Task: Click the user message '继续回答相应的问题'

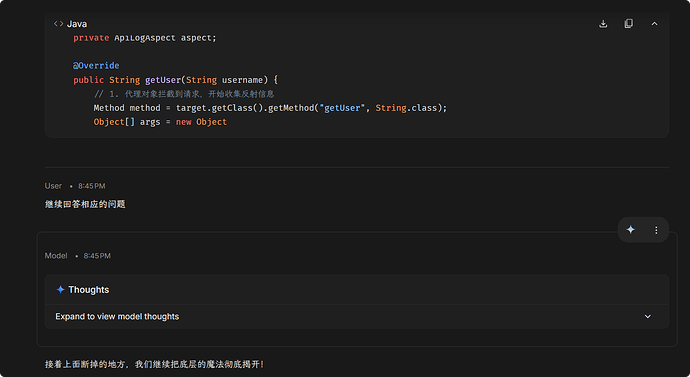Action: click(85, 204)
